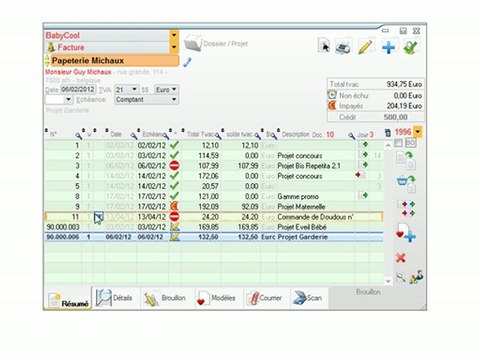Click the document selection cursor icon
The width and height of the screenshot is (480, 360).
(x=324, y=46)
